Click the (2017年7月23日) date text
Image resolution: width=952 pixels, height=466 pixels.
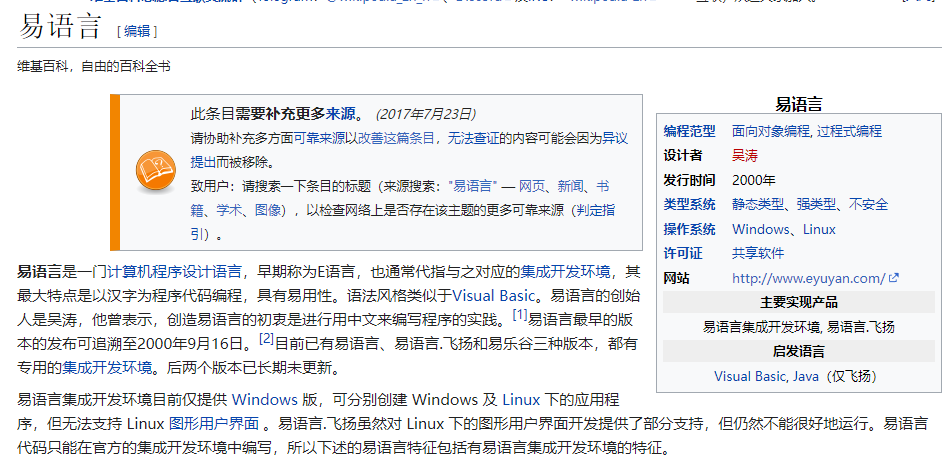pos(426,114)
